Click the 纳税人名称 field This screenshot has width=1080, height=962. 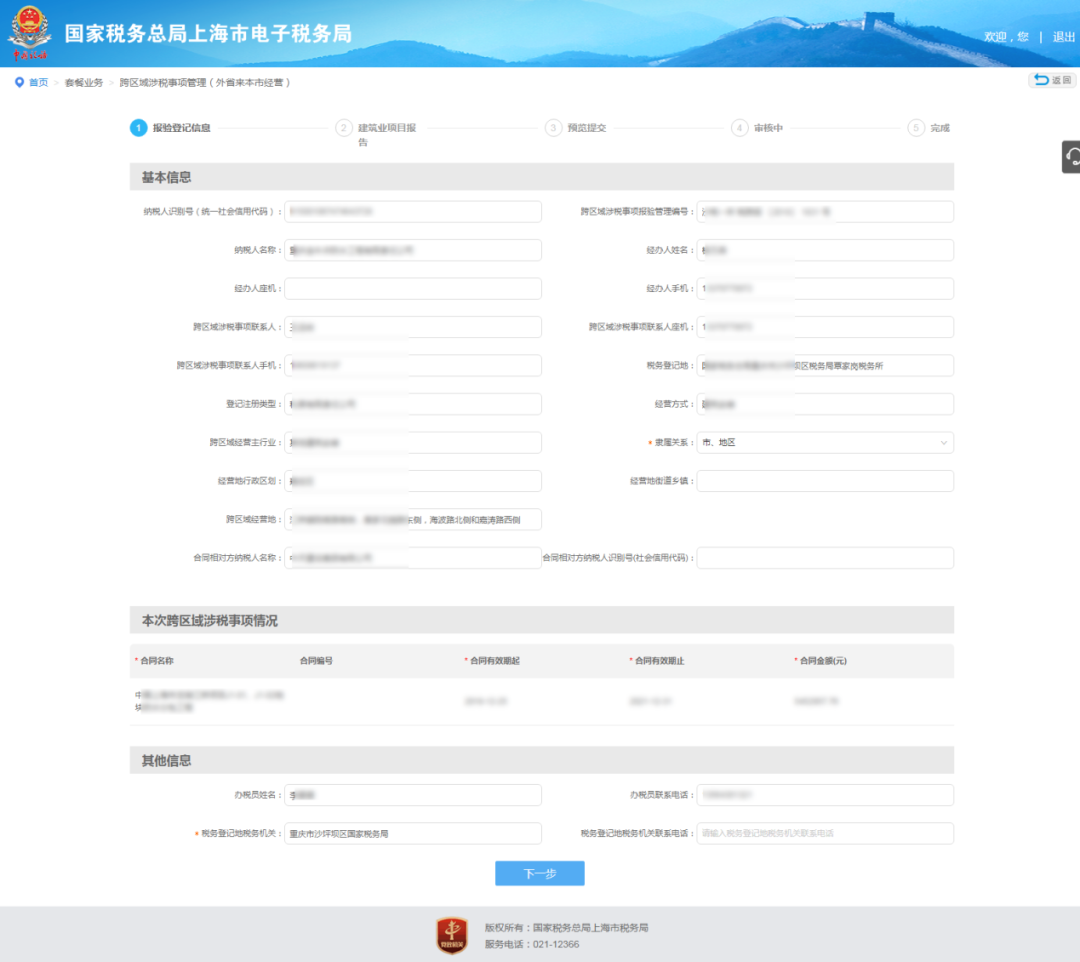pyautogui.click(x=413, y=250)
